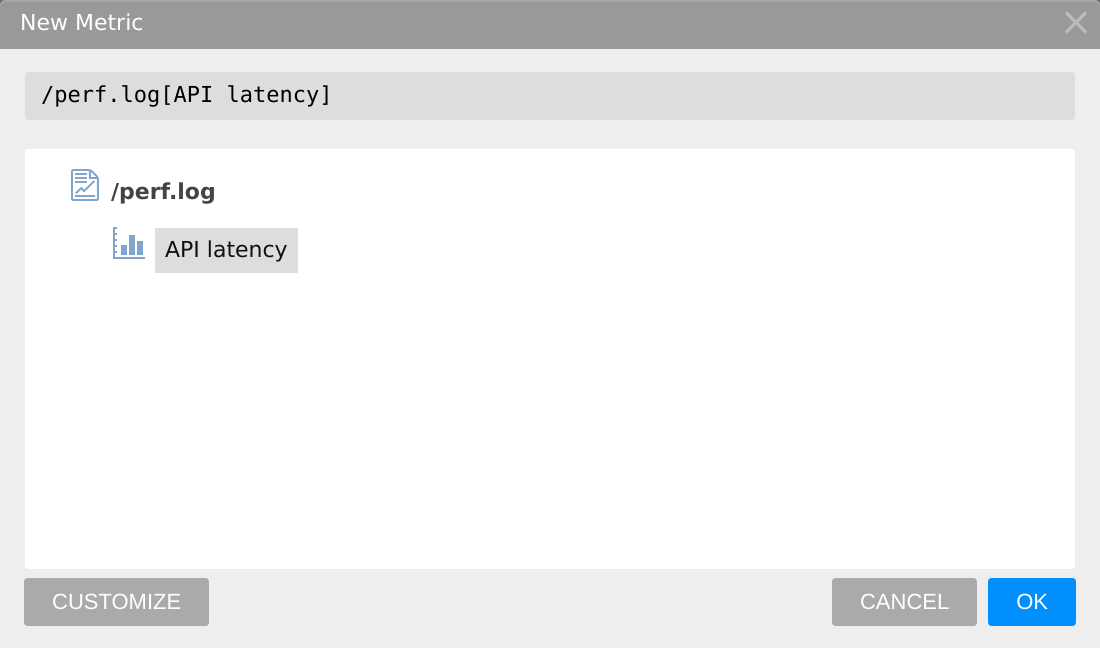Cancel the new metric dialog
This screenshot has width=1100, height=648.
pyautogui.click(x=904, y=602)
